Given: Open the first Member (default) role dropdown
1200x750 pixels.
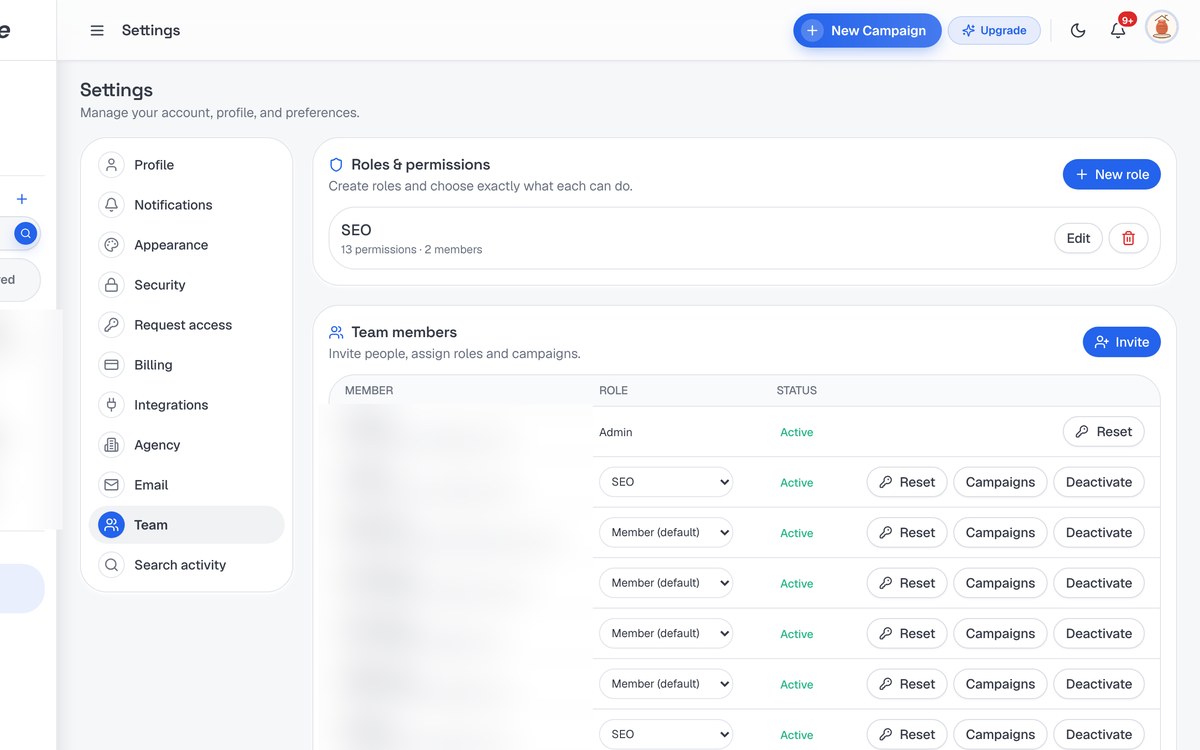Looking at the screenshot, I should 666,532.
